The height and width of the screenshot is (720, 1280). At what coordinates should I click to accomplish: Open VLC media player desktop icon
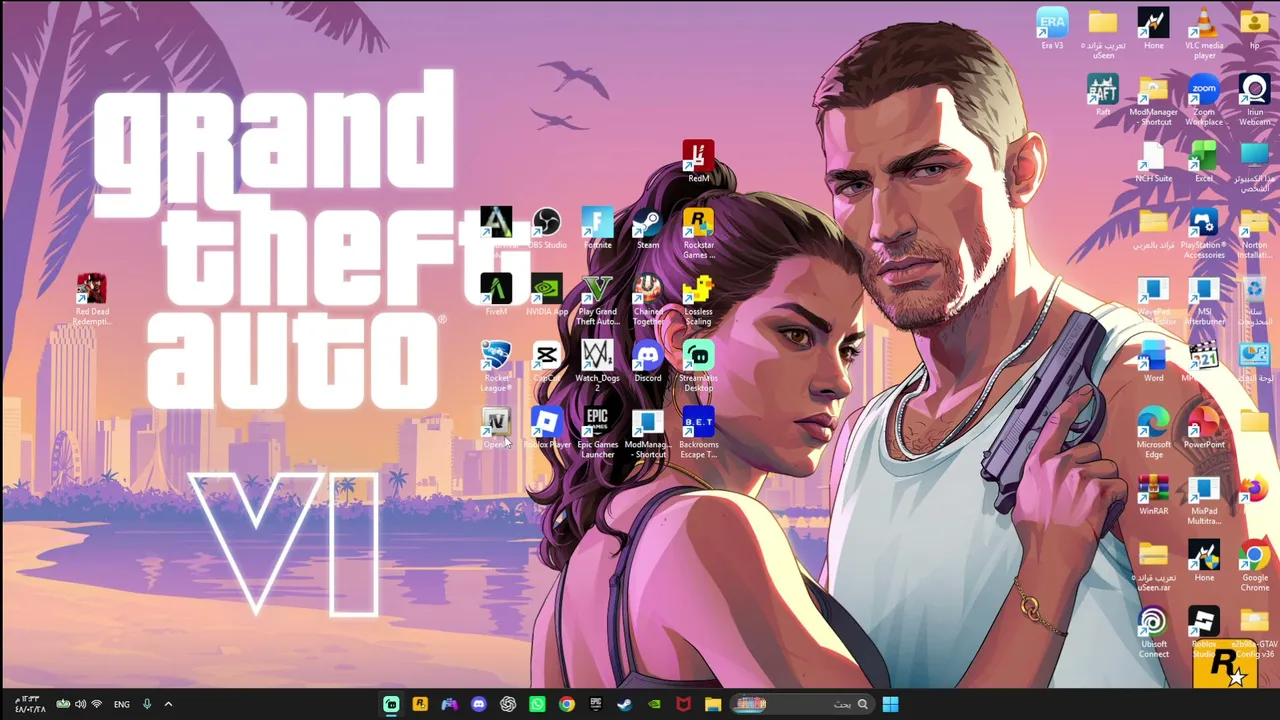coord(1204,34)
